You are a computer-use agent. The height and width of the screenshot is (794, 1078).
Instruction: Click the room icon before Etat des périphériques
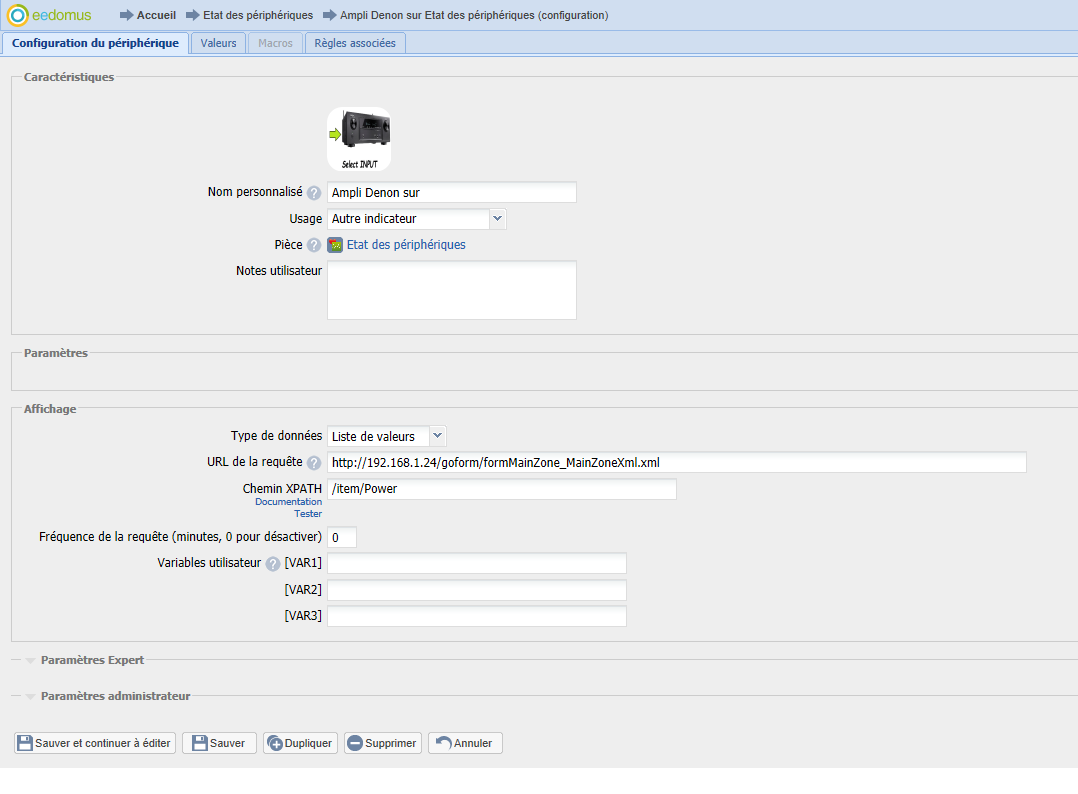click(x=335, y=245)
